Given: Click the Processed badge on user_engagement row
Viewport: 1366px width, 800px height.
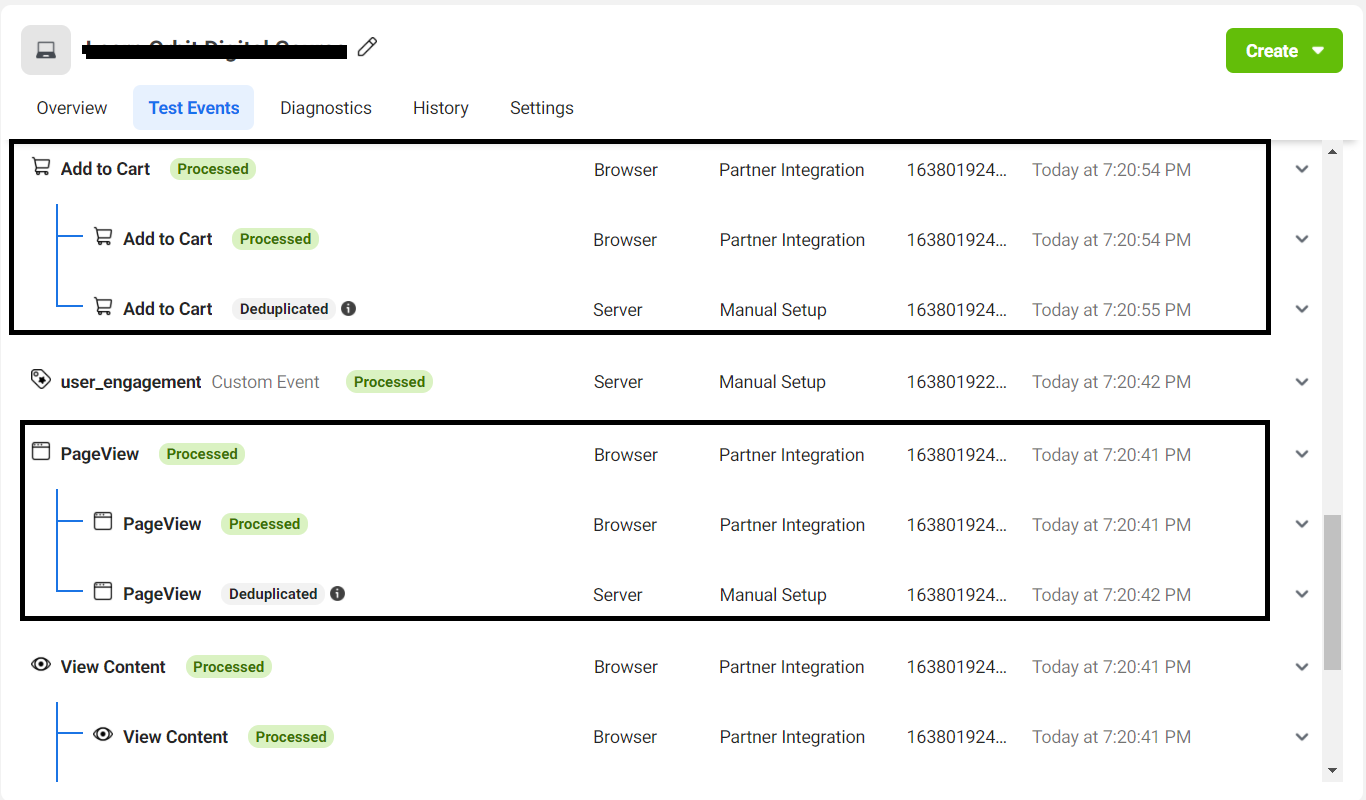Looking at the screenshot, I should click(389, 382).
